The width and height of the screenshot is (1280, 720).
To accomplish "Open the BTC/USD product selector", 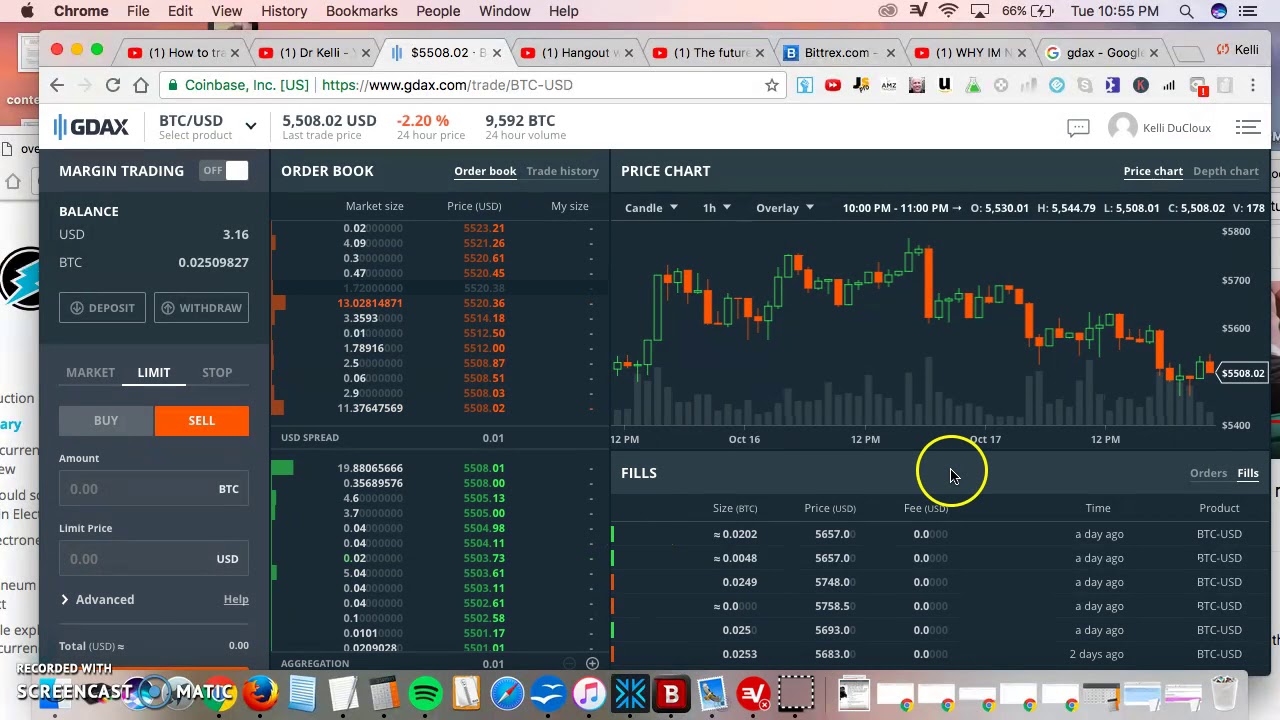I will [208, 126].
